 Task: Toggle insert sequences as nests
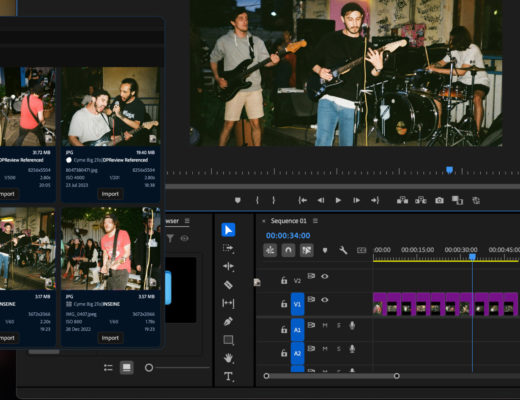pyautogui.click(x=270, y=250)
